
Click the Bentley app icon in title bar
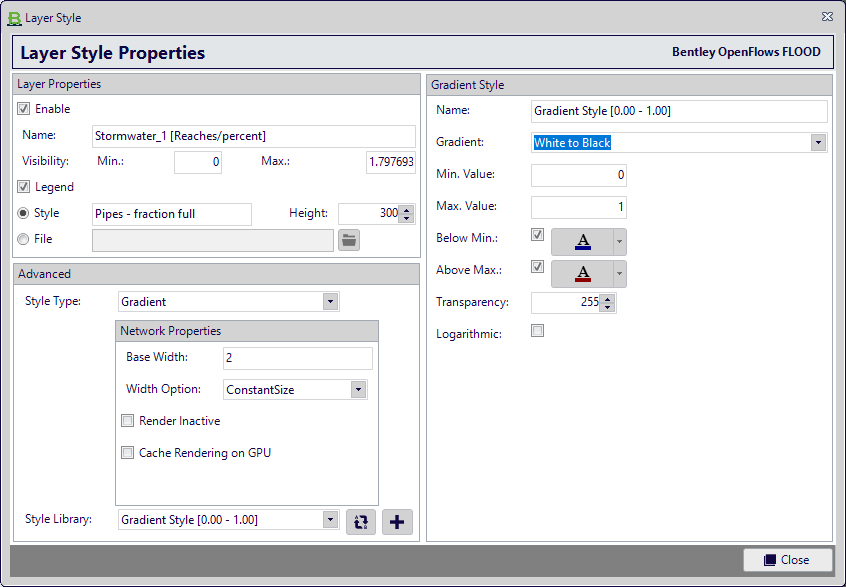click(14, 18)
